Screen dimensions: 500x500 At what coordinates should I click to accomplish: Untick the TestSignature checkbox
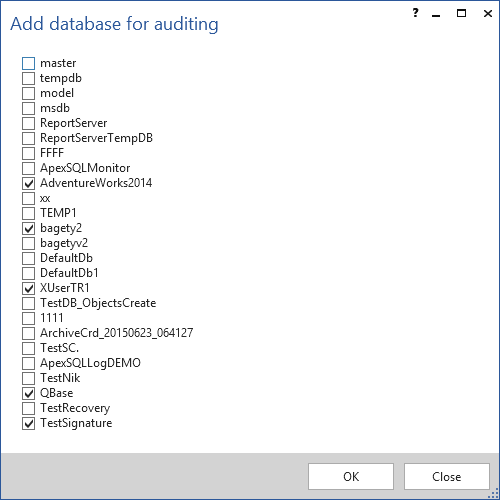(x=28, y=423)
